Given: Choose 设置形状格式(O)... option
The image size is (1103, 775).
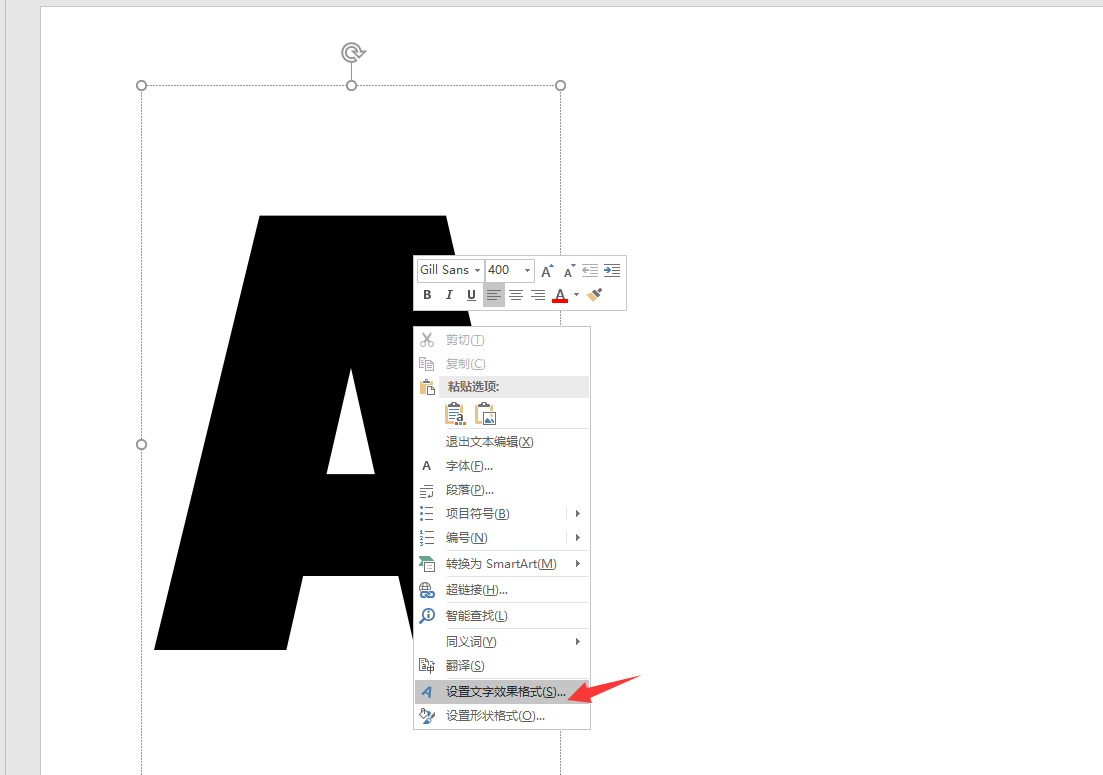Looking at the screenshot, I should (502, 715).
